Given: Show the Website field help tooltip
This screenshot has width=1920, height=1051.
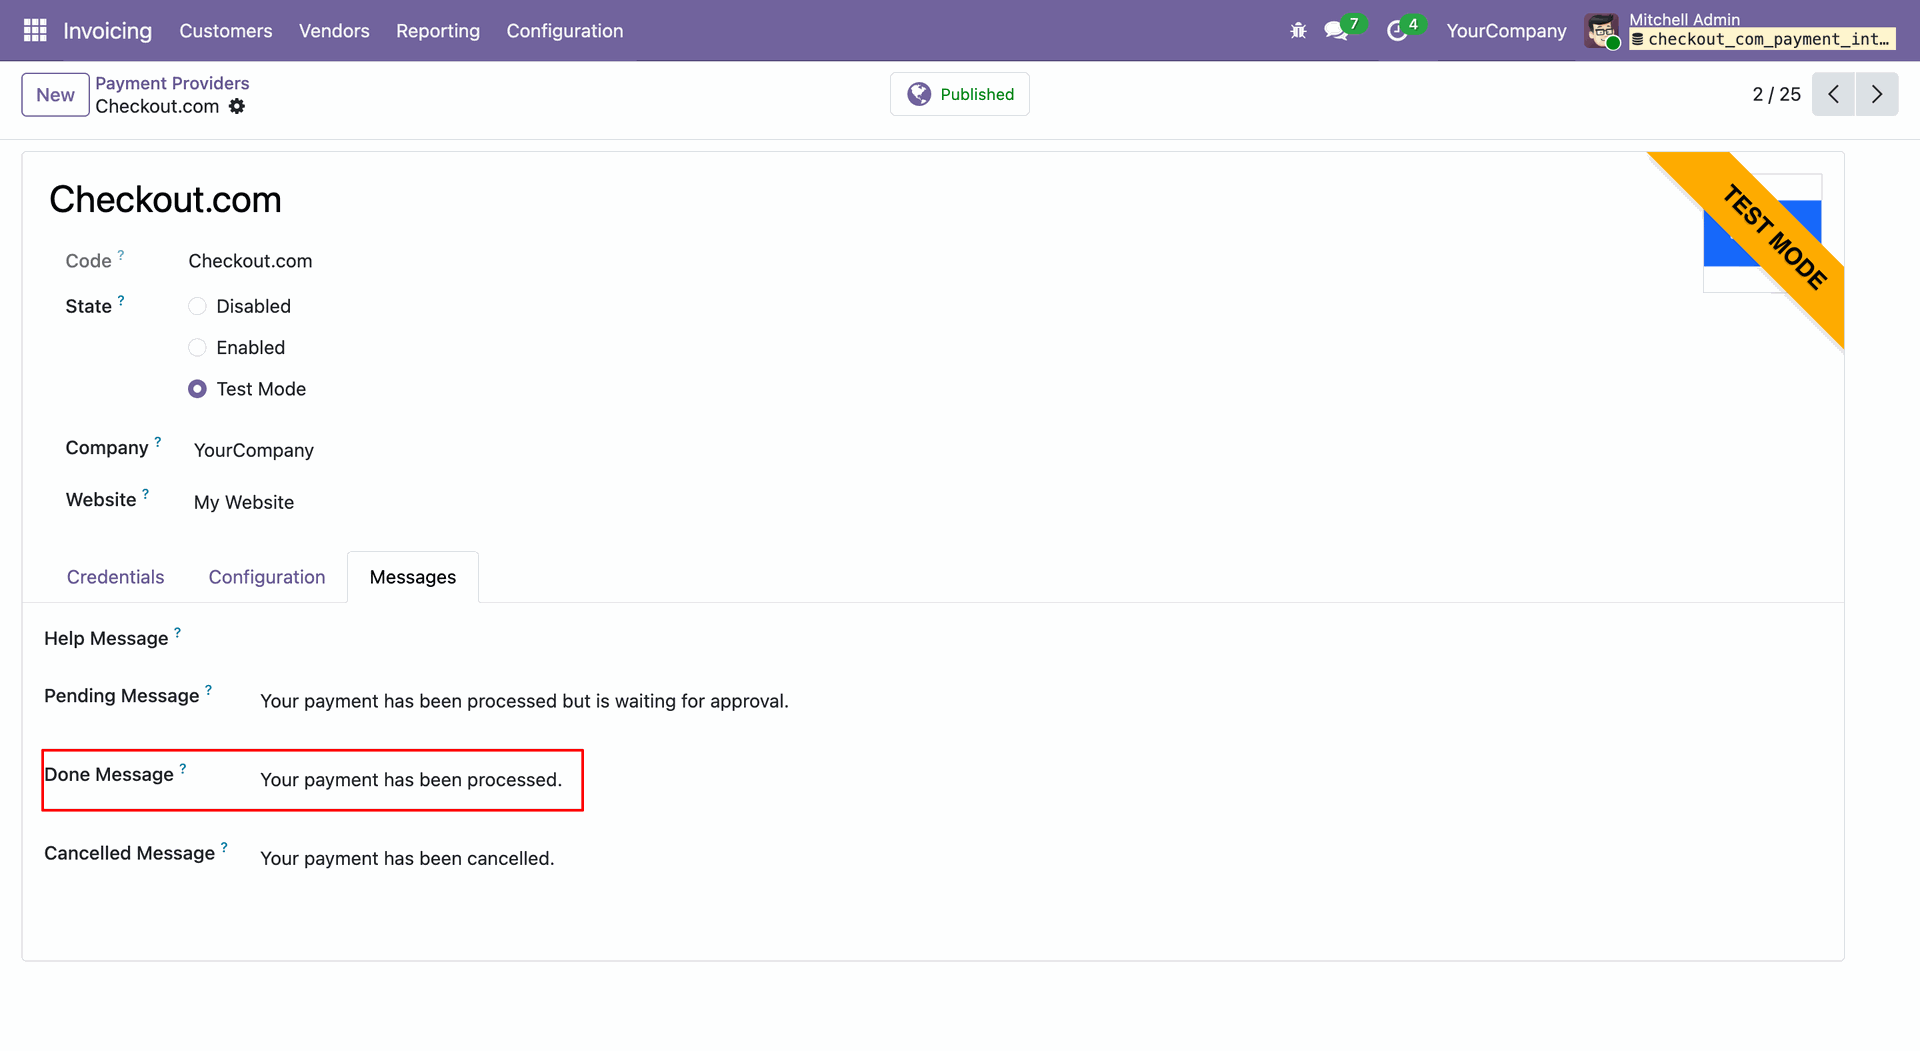Looking at the screenshot, I should (146, 494).
